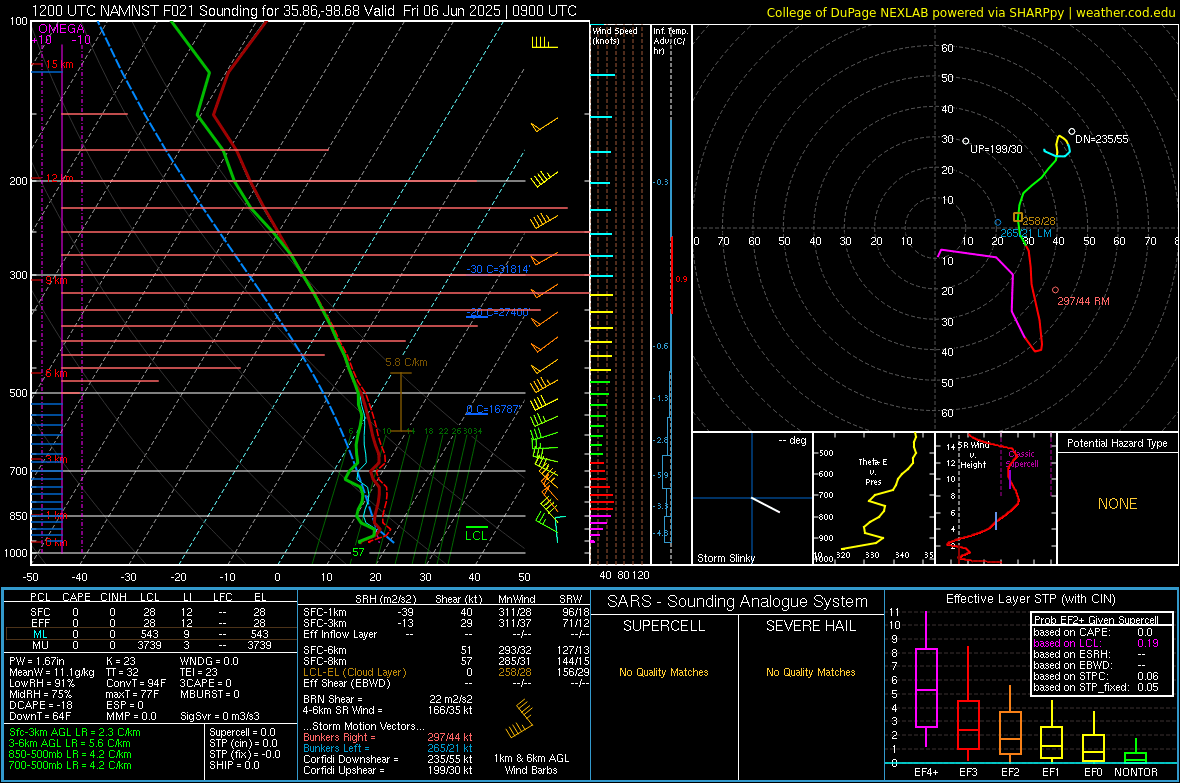Click the '4-6km SR Wind =' row

click(388, 710)
